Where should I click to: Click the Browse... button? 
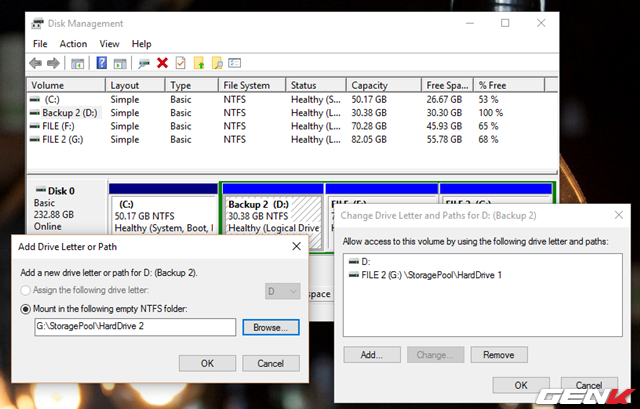(270, 327)
